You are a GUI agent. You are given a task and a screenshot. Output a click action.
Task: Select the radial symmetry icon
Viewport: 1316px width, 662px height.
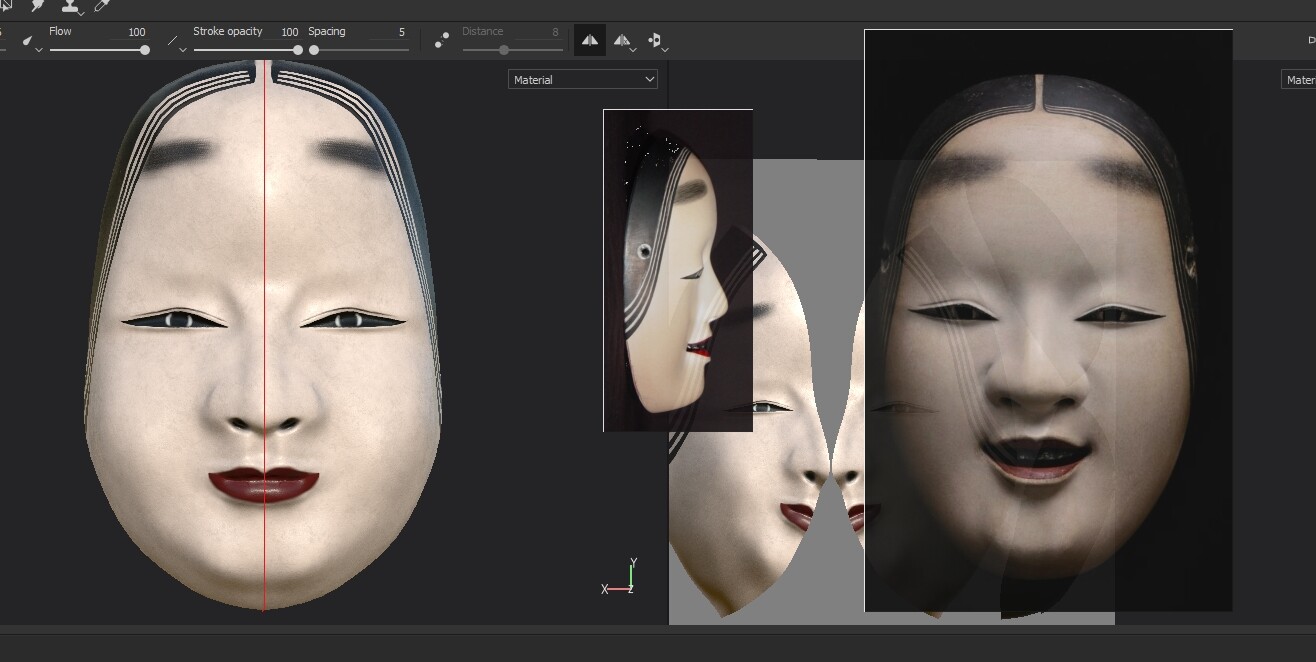(654, 40)
